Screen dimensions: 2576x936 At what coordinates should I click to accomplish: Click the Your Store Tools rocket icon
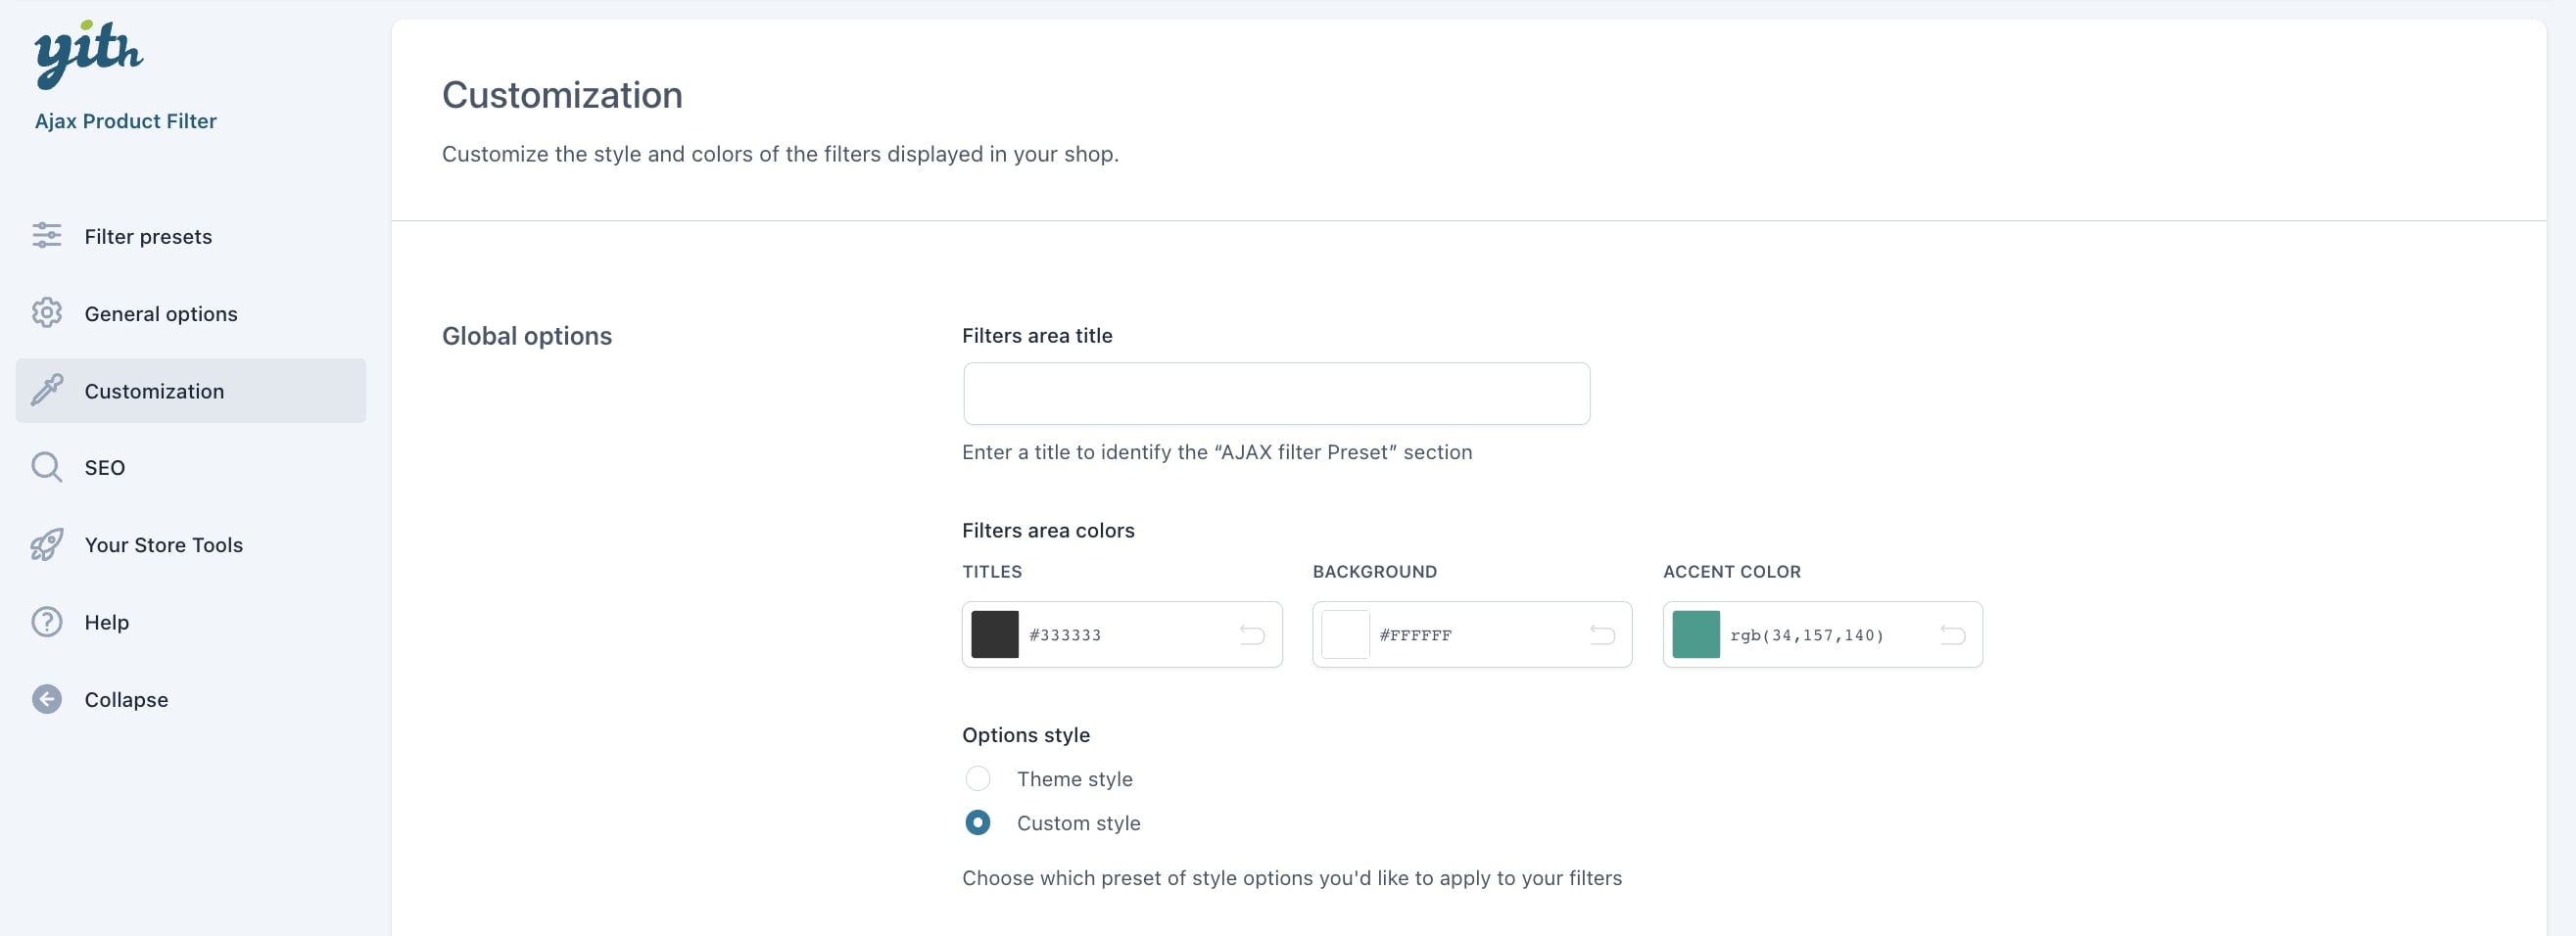pos(46,545)
